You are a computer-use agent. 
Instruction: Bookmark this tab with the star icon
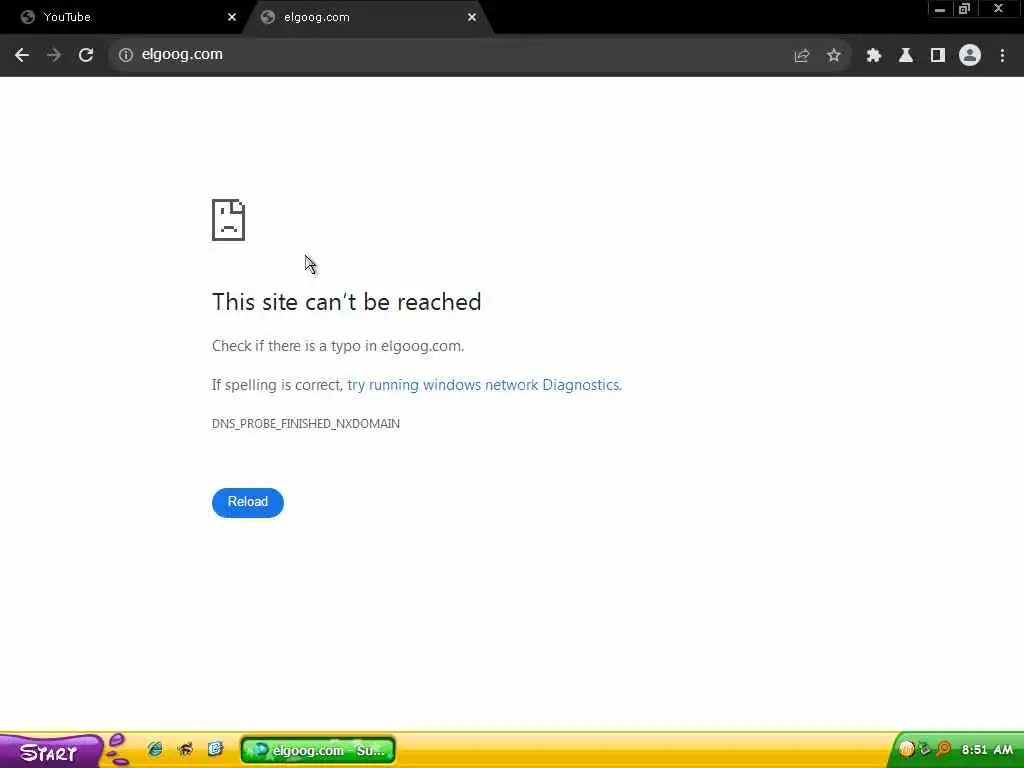833,56
